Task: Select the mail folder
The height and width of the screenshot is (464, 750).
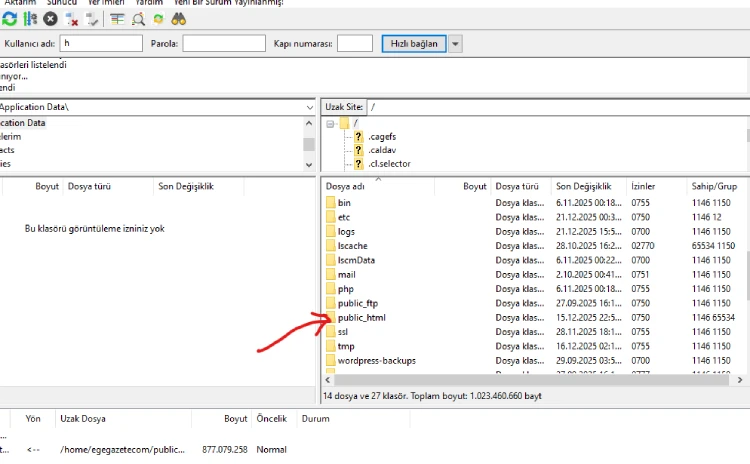Action: pos(346,275)
